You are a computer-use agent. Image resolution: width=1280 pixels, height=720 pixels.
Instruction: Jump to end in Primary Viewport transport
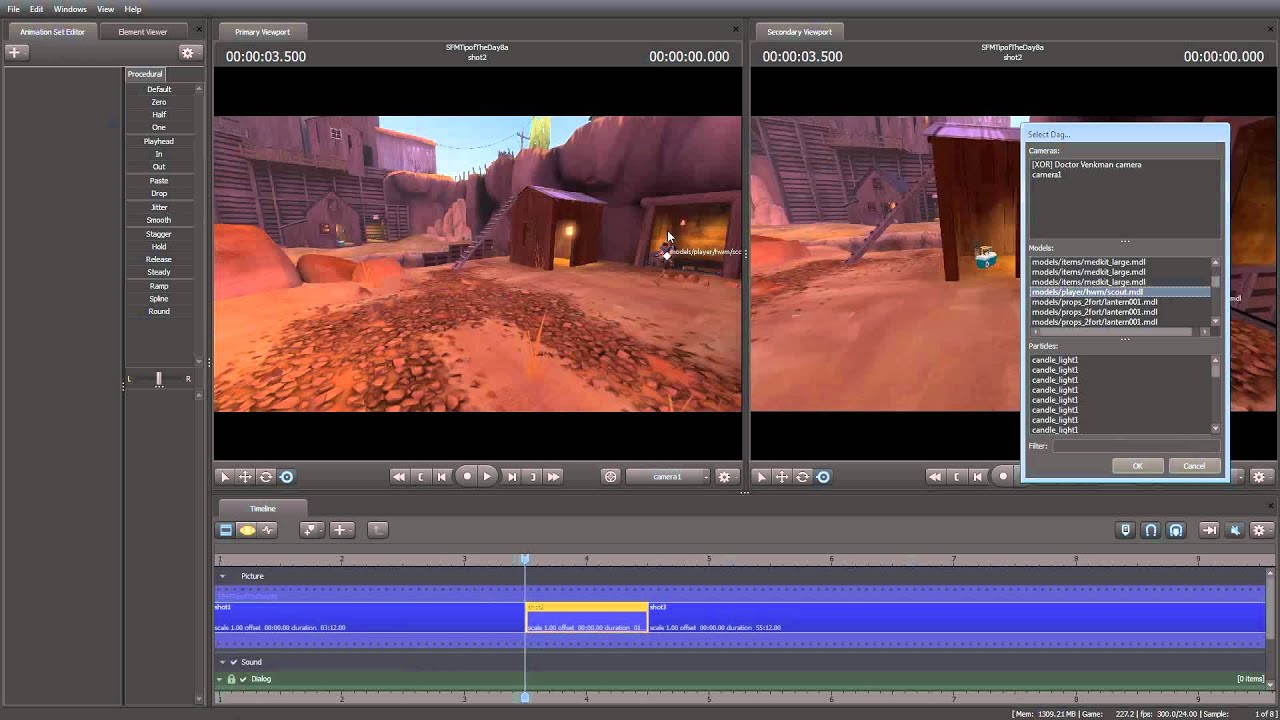553,477
